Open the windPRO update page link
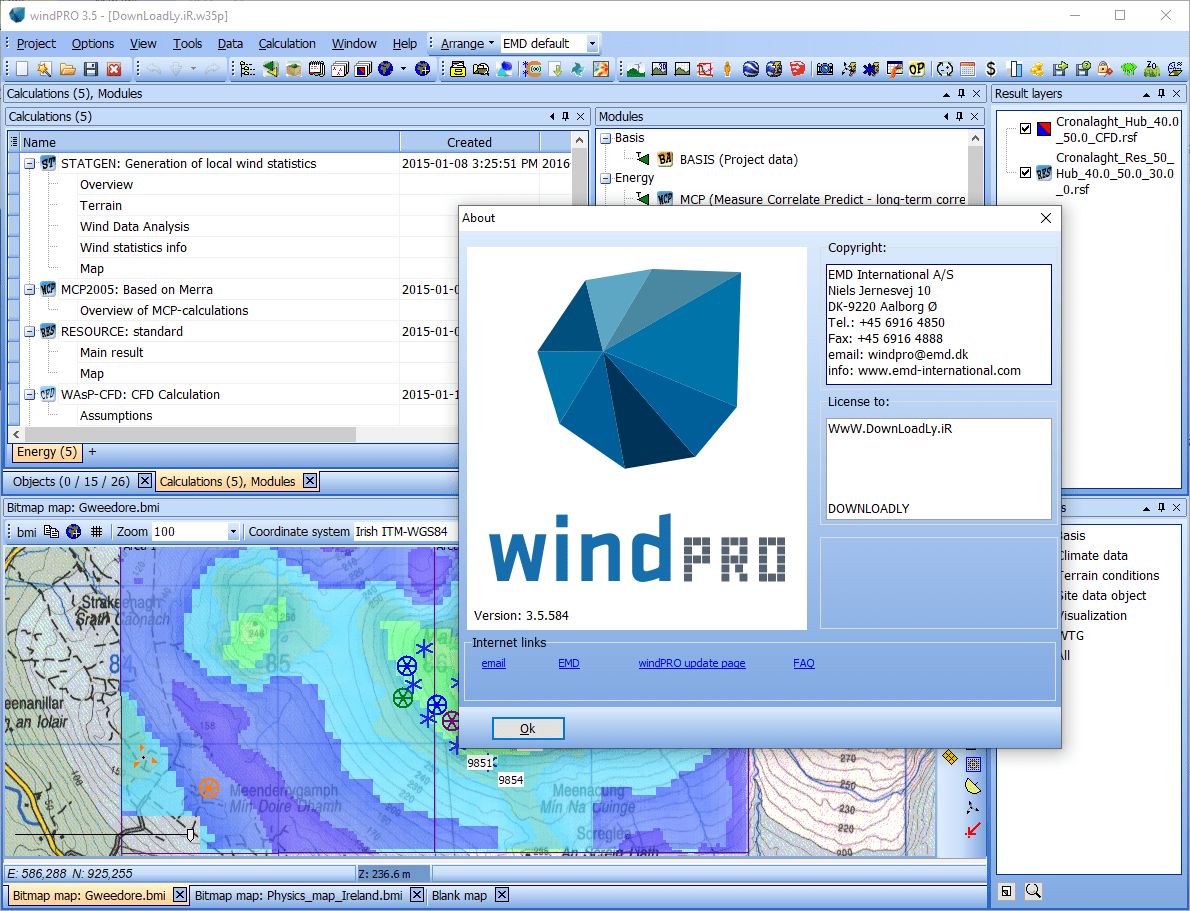 692,662
